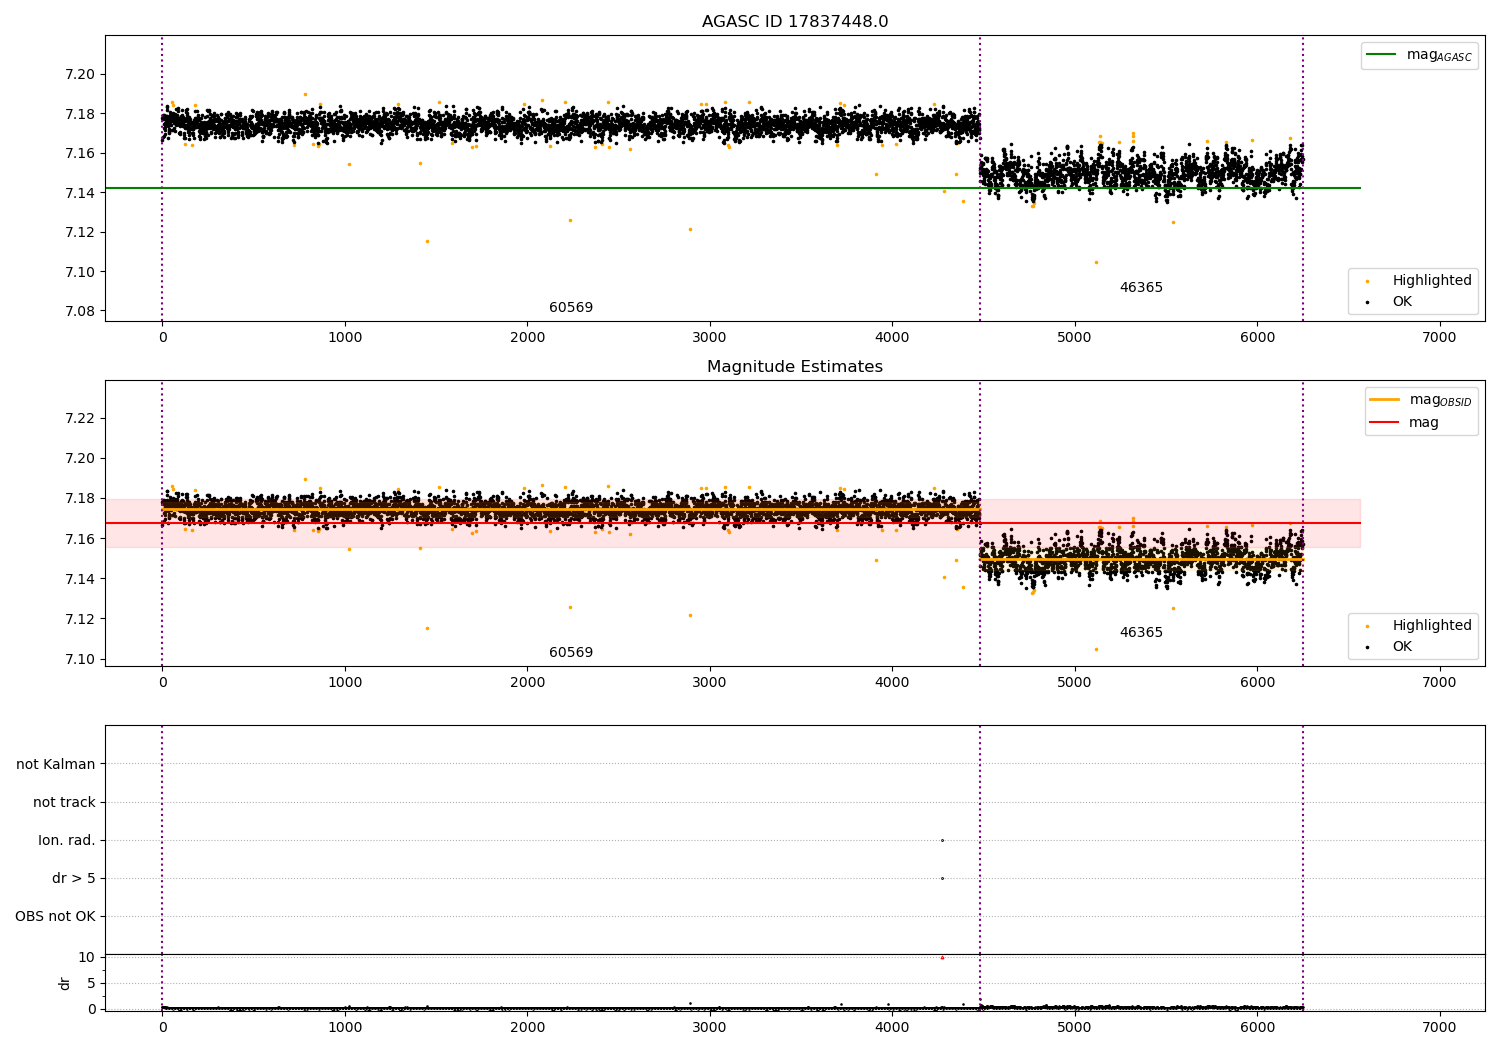Click the 'Magnitude Estimates' plot title

pos(795,367)
